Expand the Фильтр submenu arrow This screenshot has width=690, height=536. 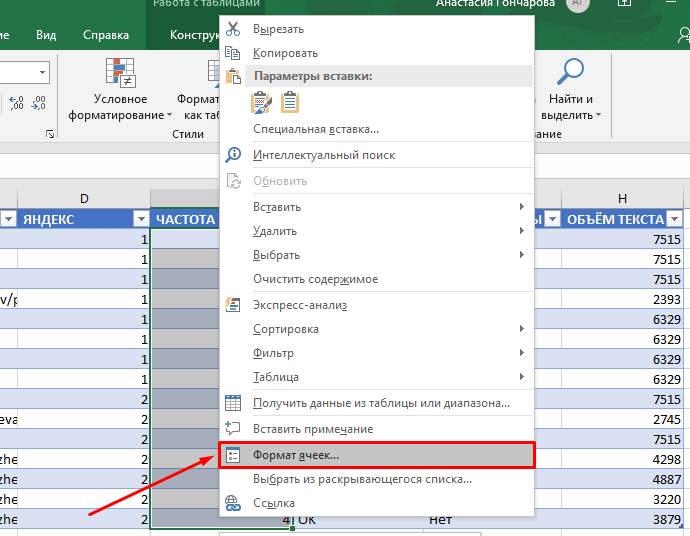[521, 352]
